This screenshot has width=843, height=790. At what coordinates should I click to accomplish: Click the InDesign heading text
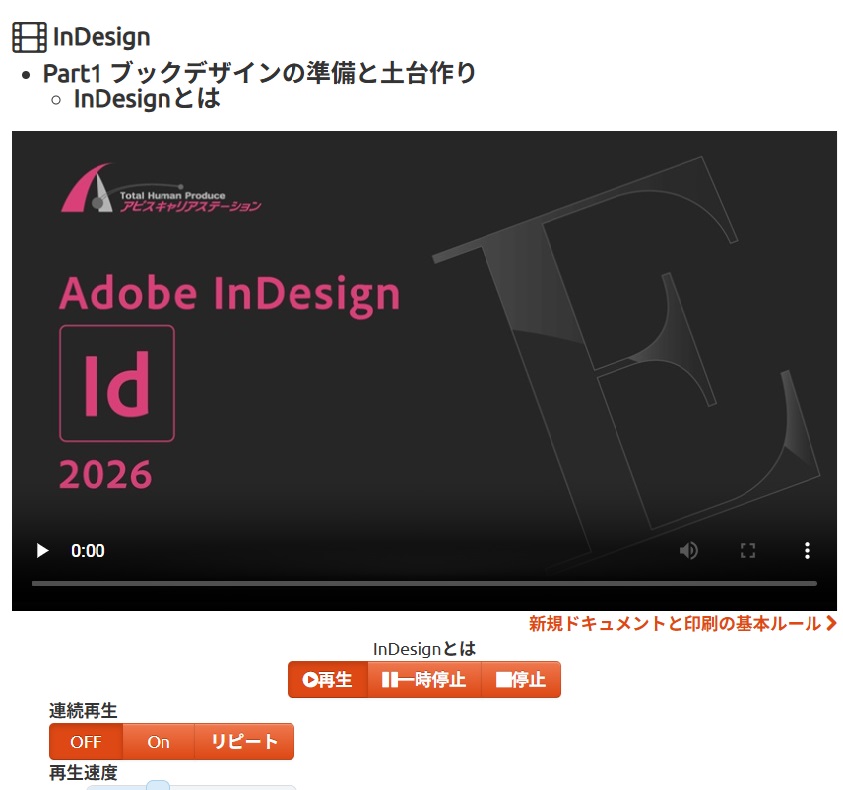(x=102, y=37)
